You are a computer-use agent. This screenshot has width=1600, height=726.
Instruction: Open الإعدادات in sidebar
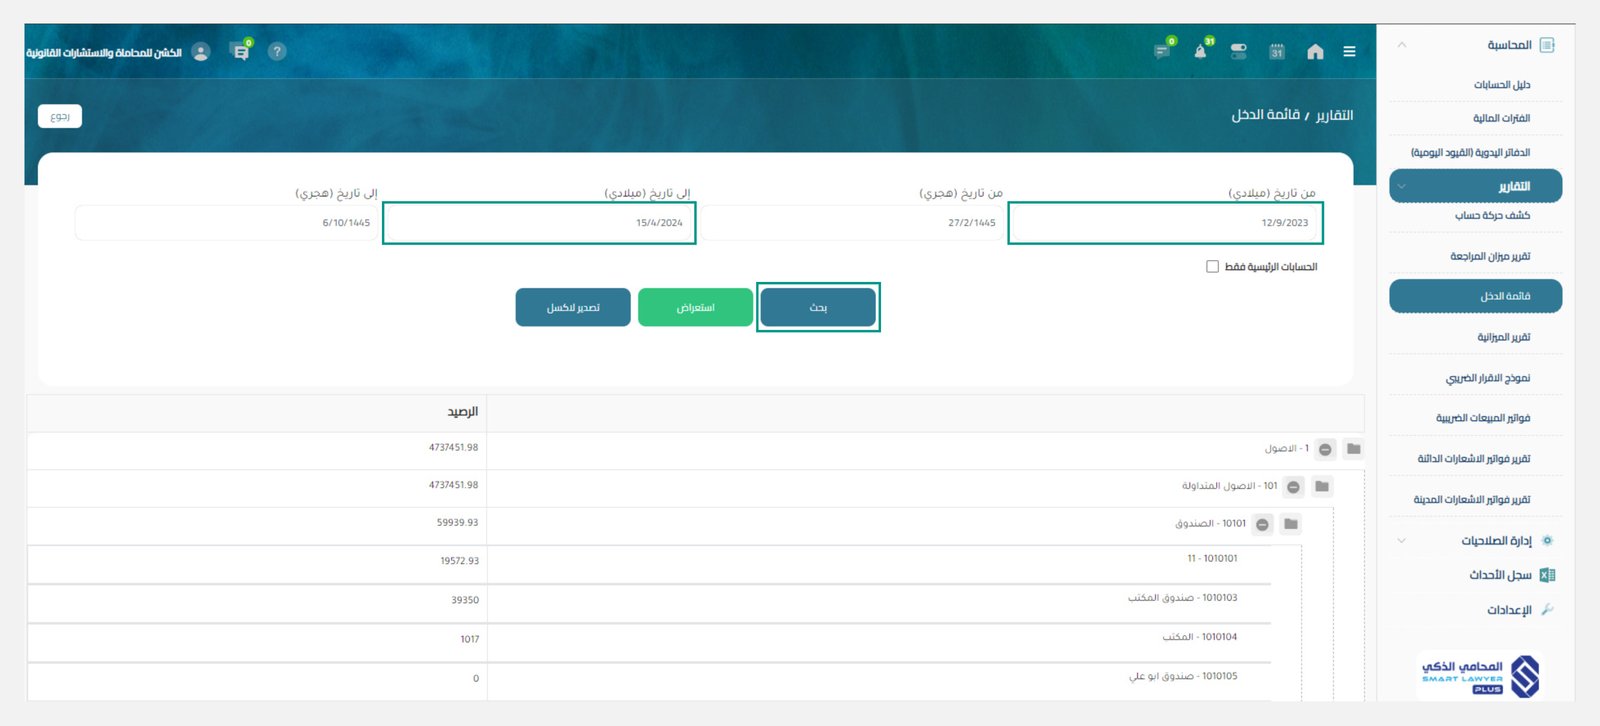1509,610
